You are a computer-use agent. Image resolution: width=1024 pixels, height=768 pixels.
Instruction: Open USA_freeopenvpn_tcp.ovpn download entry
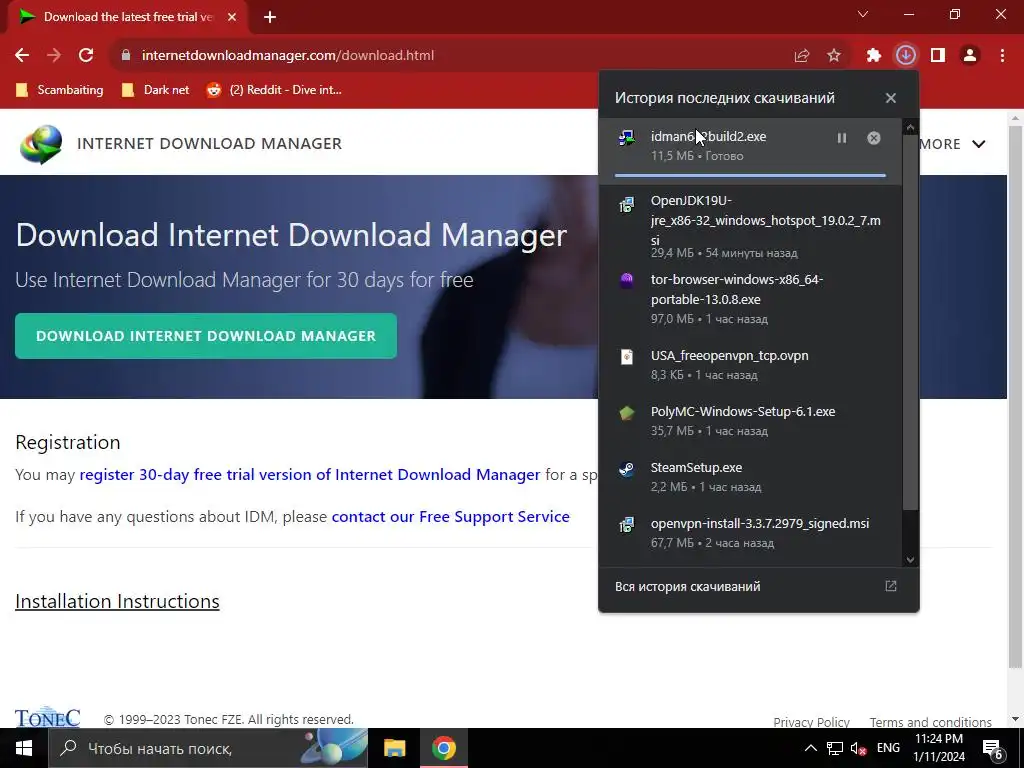click(x=750, y=364)
